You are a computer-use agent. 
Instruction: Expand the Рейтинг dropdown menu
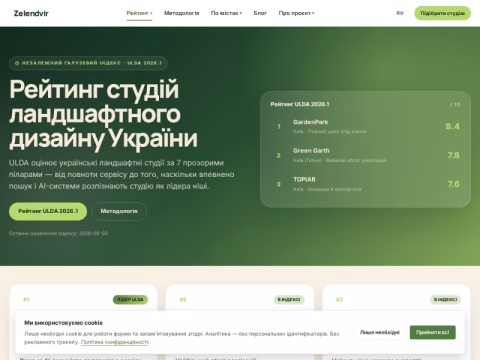pos(139,13)
